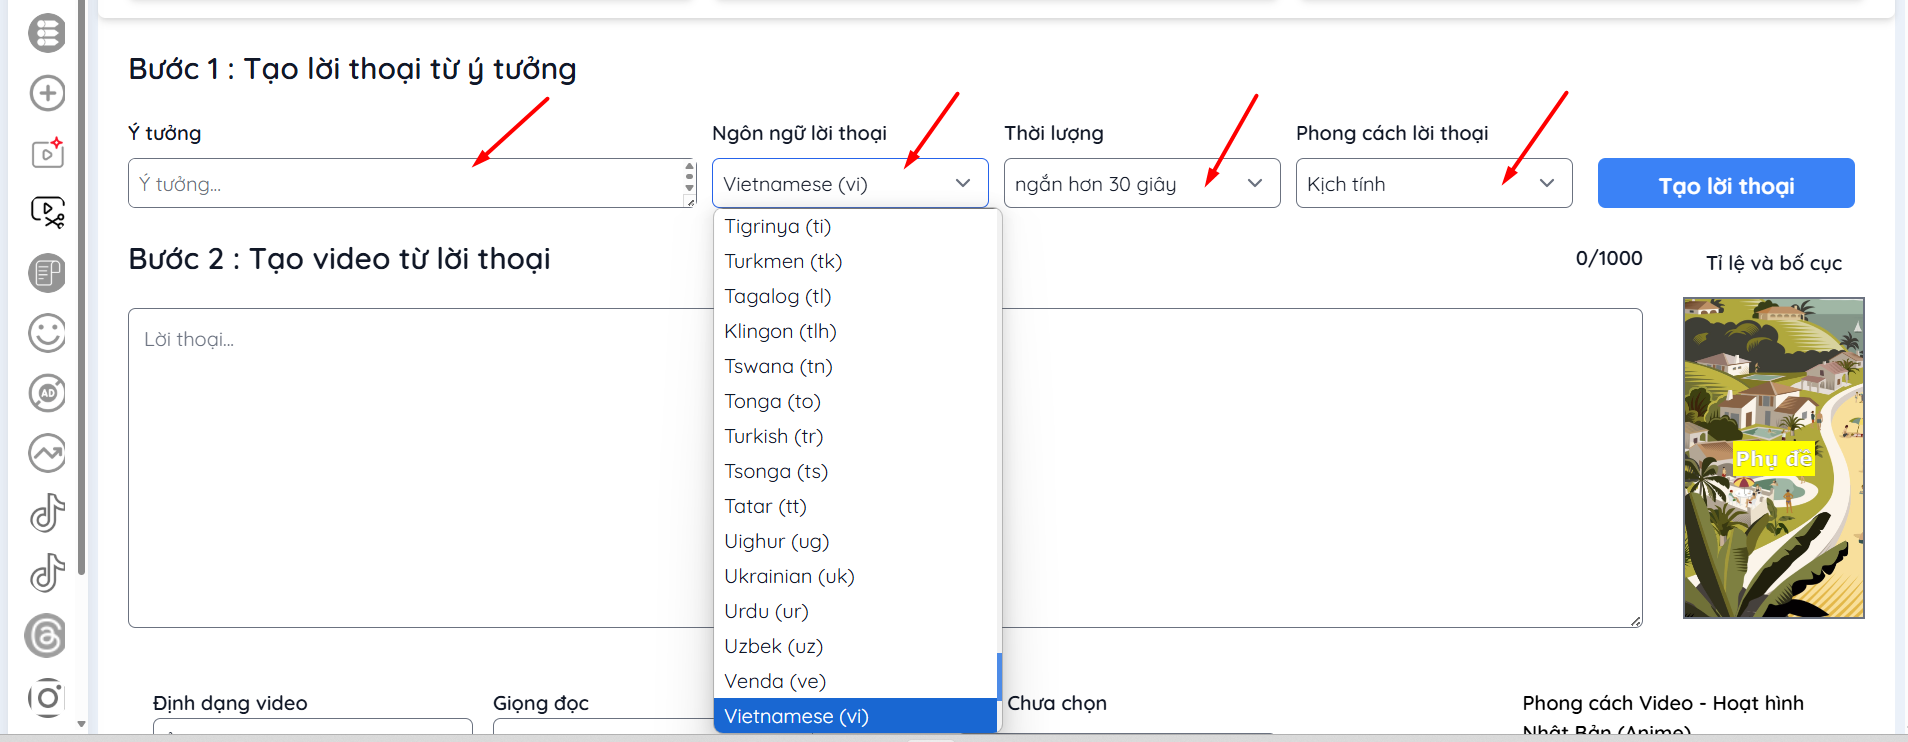Select the video scissors cut icon
The image size is (1908, 742).
click(47, 212)
